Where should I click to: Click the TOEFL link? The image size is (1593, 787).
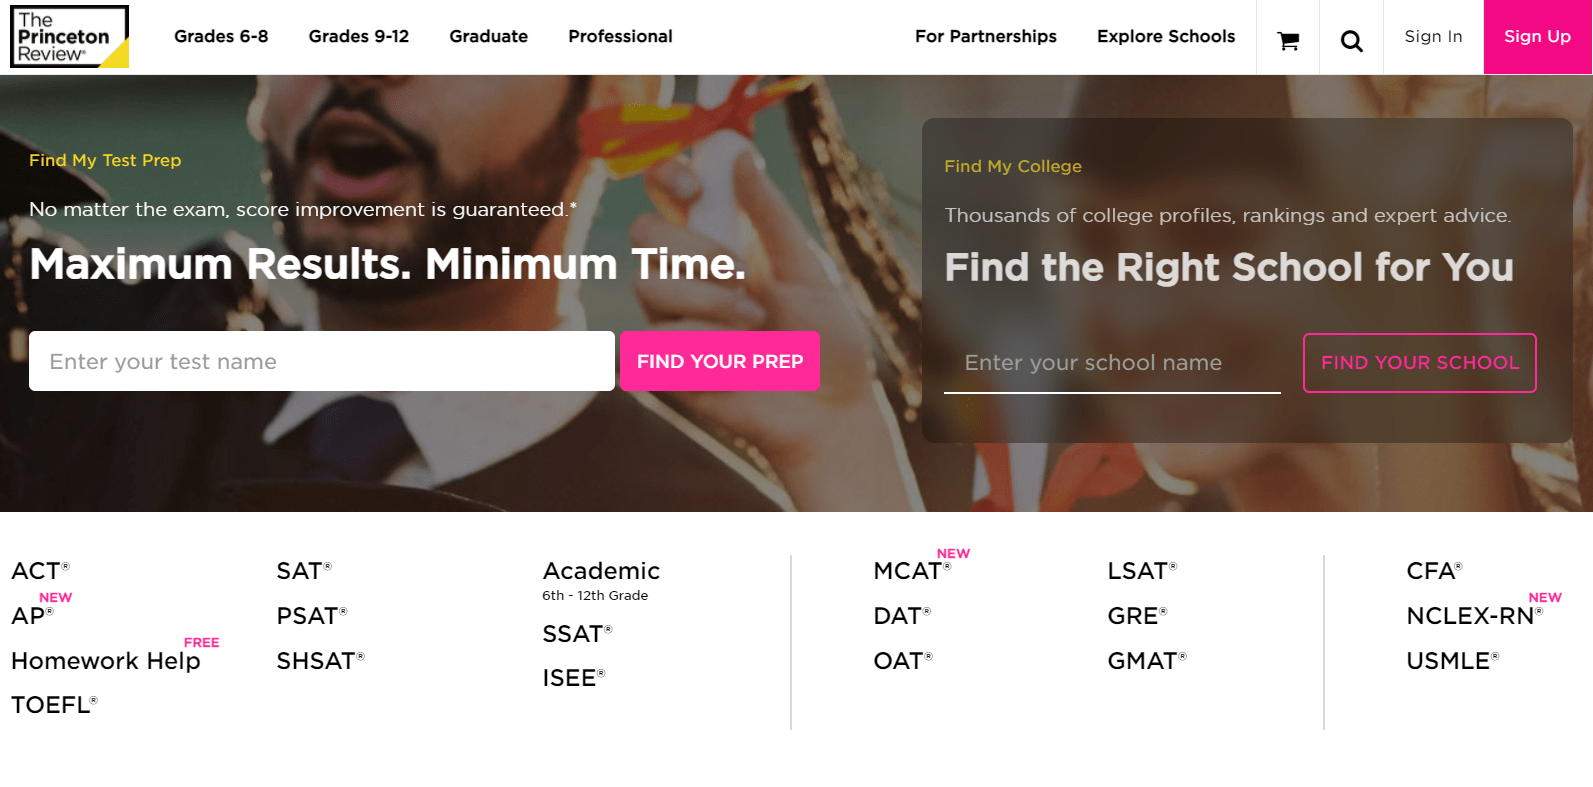(52, 704)
